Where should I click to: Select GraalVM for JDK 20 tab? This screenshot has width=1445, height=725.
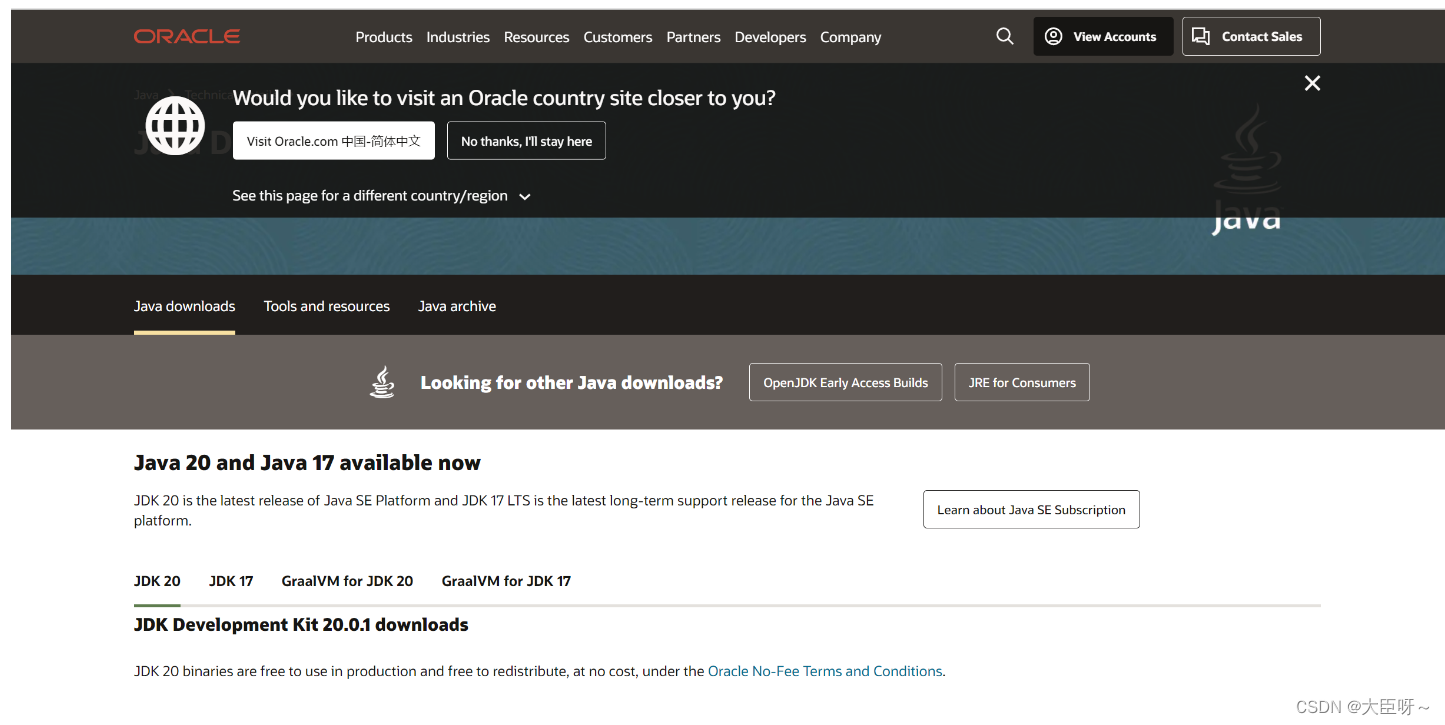[x=347, y=581]
